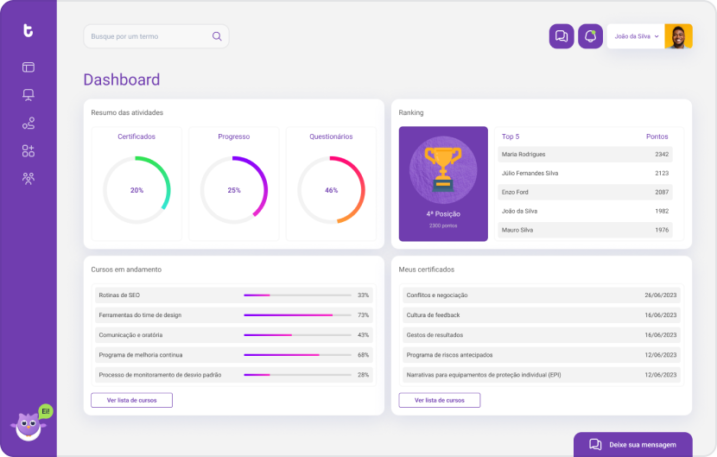Viewport: 717px width, 457px height.
Task: Open the people group icon in sidebar
Action: 28,179
